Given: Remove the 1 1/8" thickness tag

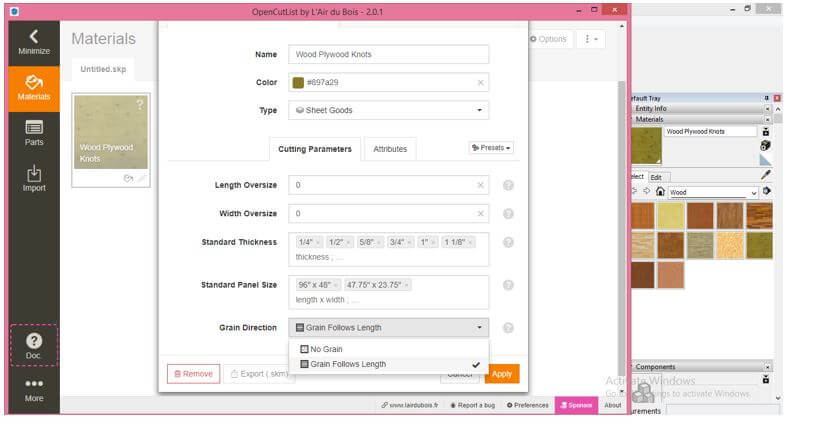Looking at the screenshot, I should tap(470, 242).
